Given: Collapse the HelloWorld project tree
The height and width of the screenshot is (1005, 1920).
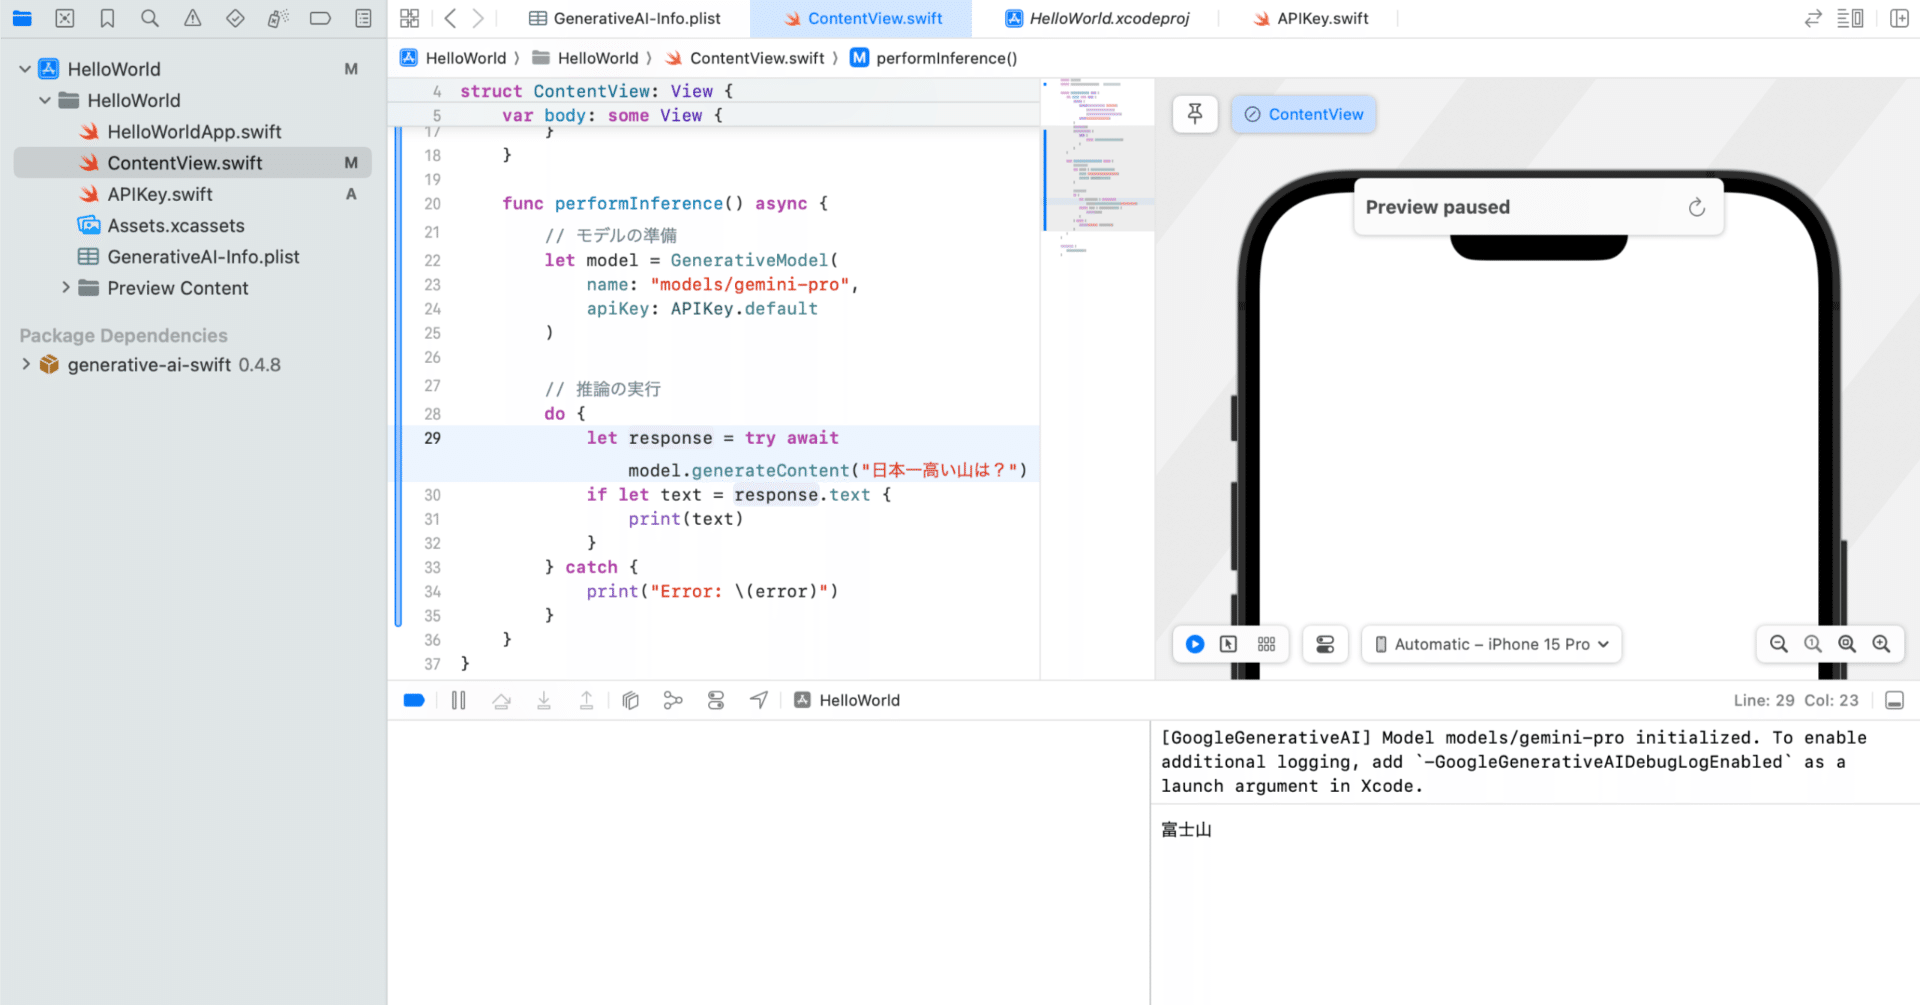Looking at the screenshot, I should 22,68.
